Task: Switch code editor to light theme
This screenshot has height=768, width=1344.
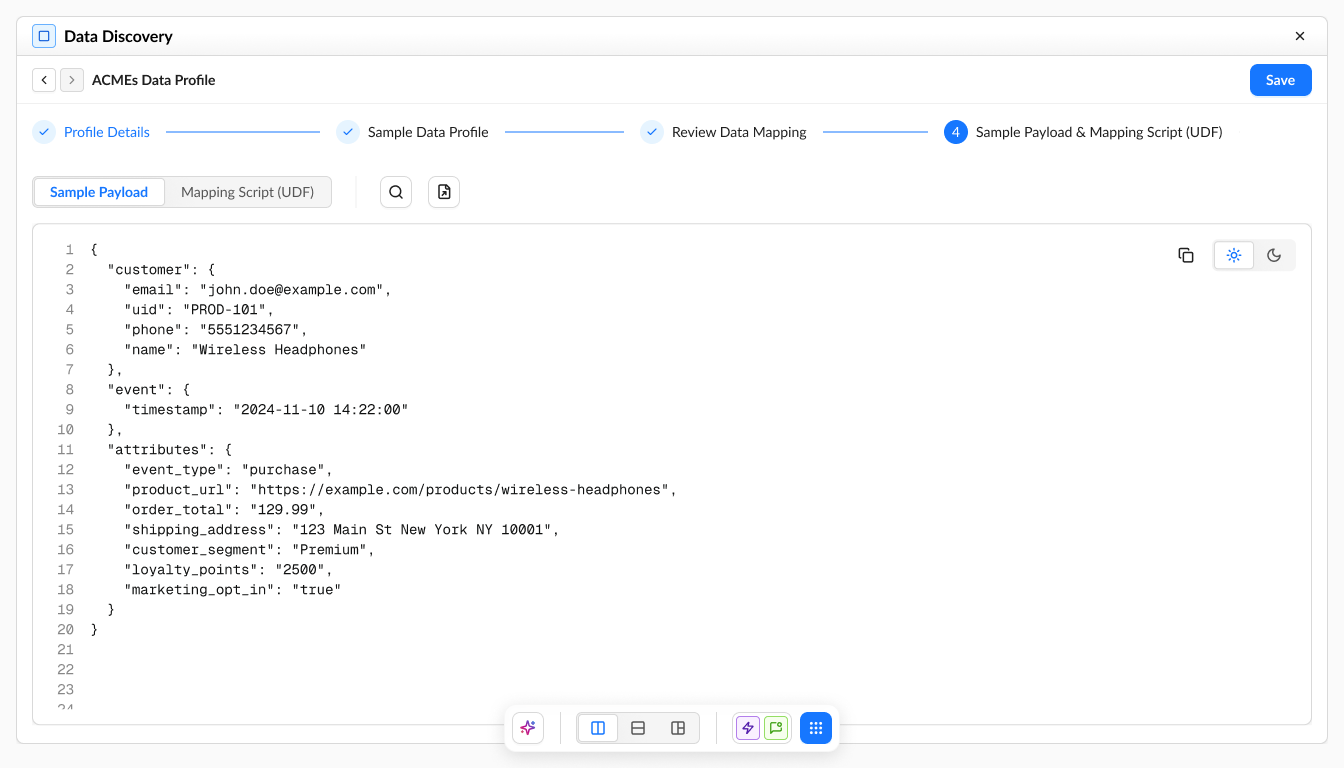Action: click(1234, 255)
